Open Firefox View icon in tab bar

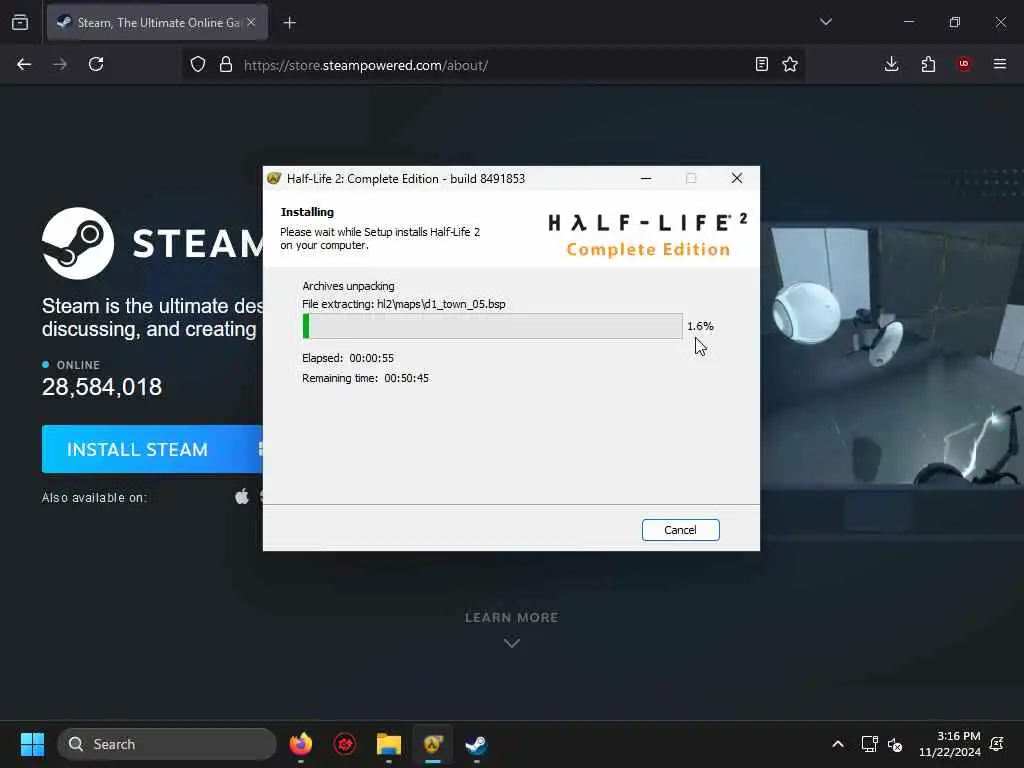20,22
